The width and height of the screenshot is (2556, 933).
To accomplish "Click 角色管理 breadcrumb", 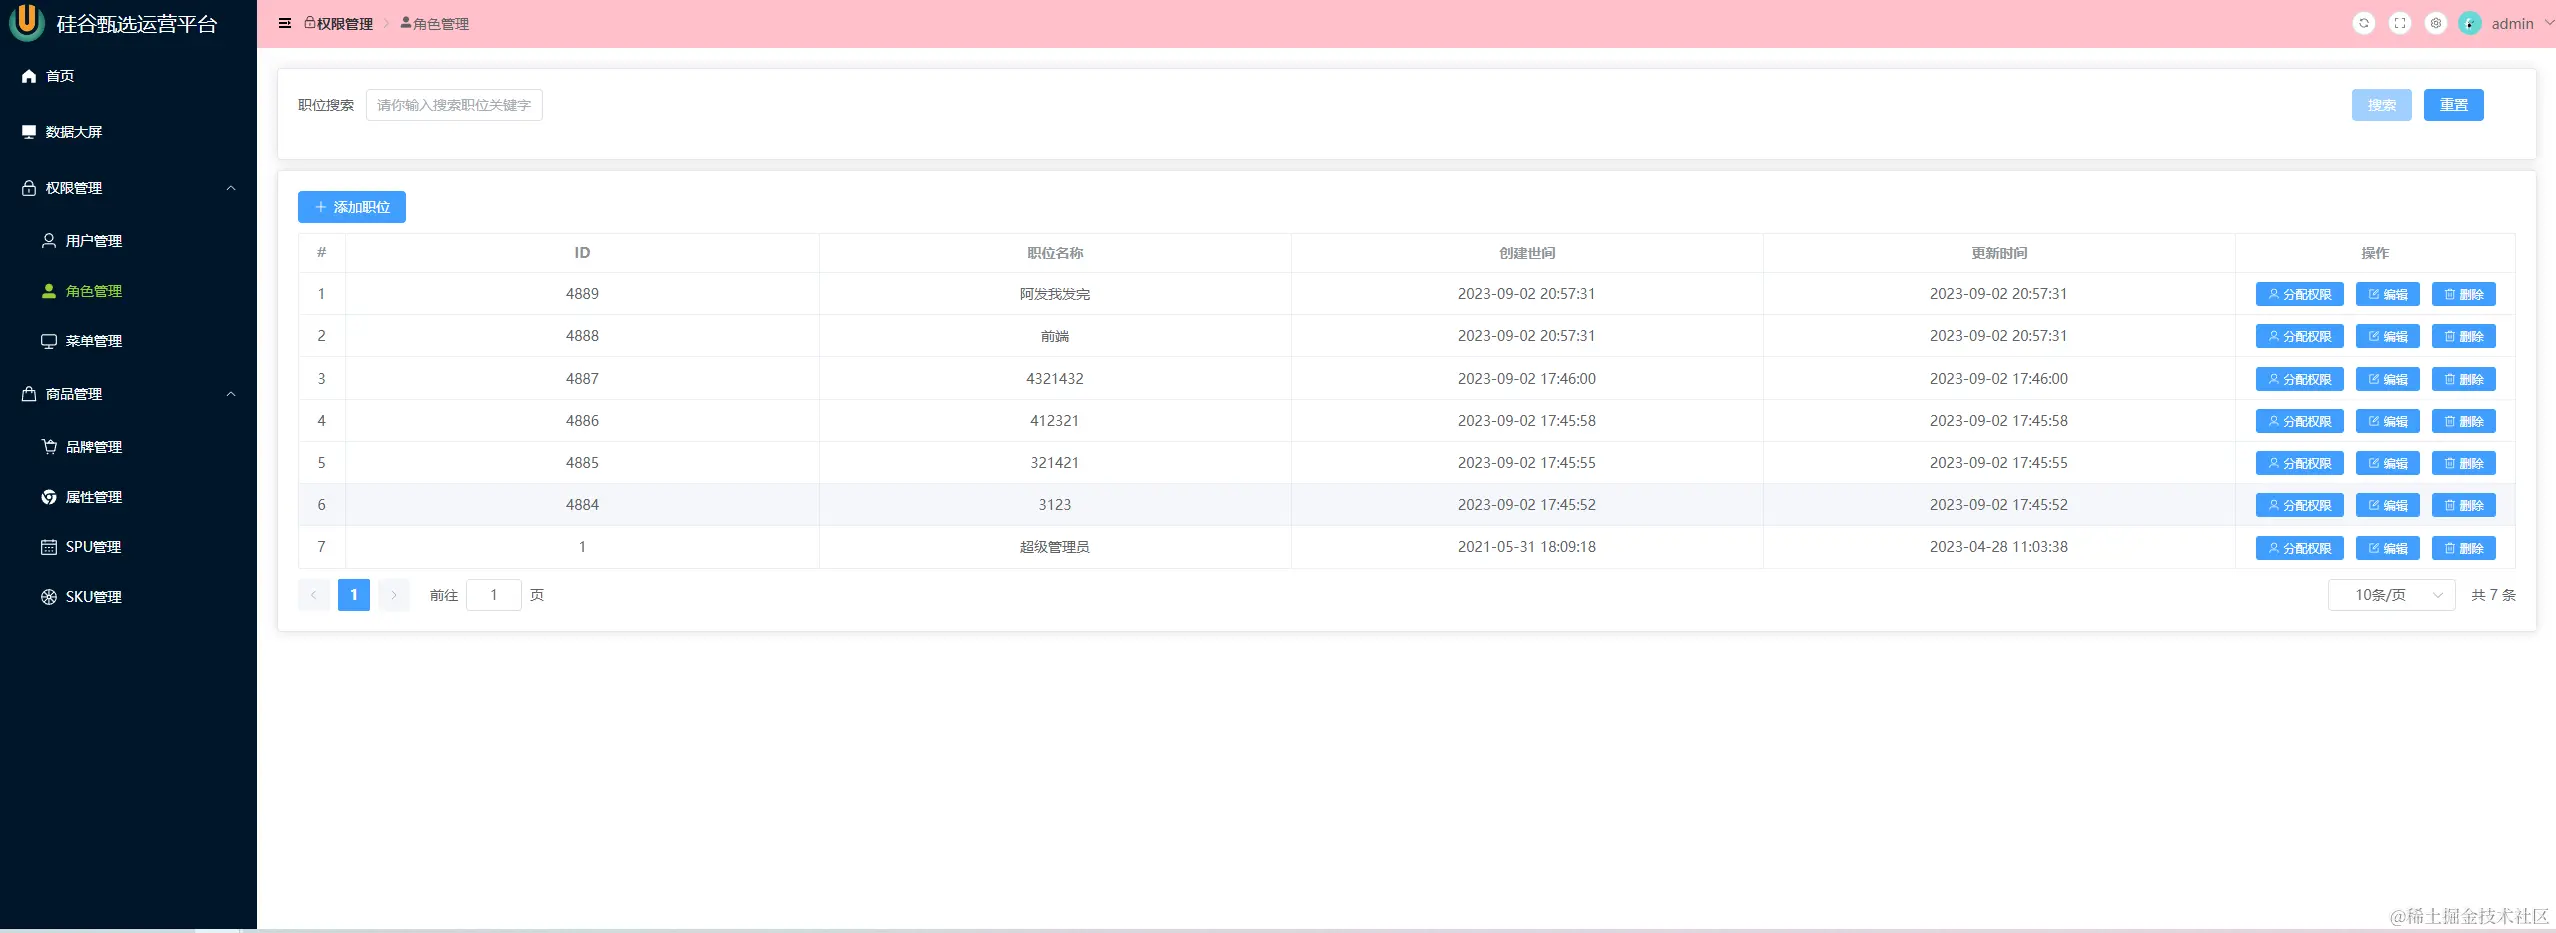I will click(x=434, y=24).
